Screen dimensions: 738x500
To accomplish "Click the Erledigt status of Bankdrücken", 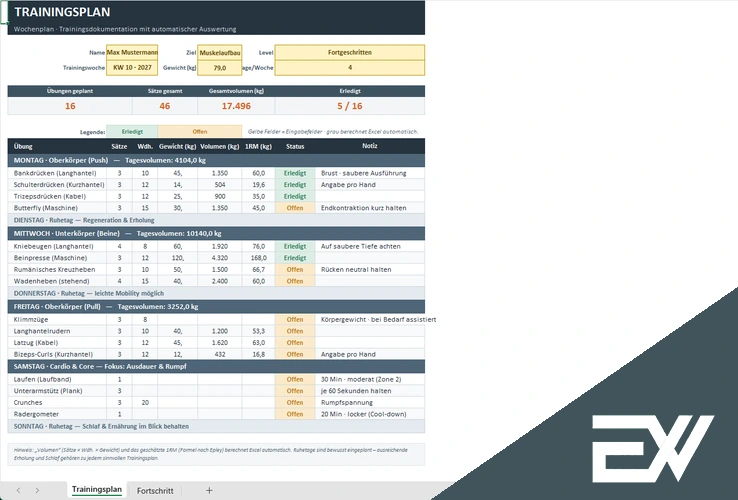I will pyautogui.click(x=295, y=173).
